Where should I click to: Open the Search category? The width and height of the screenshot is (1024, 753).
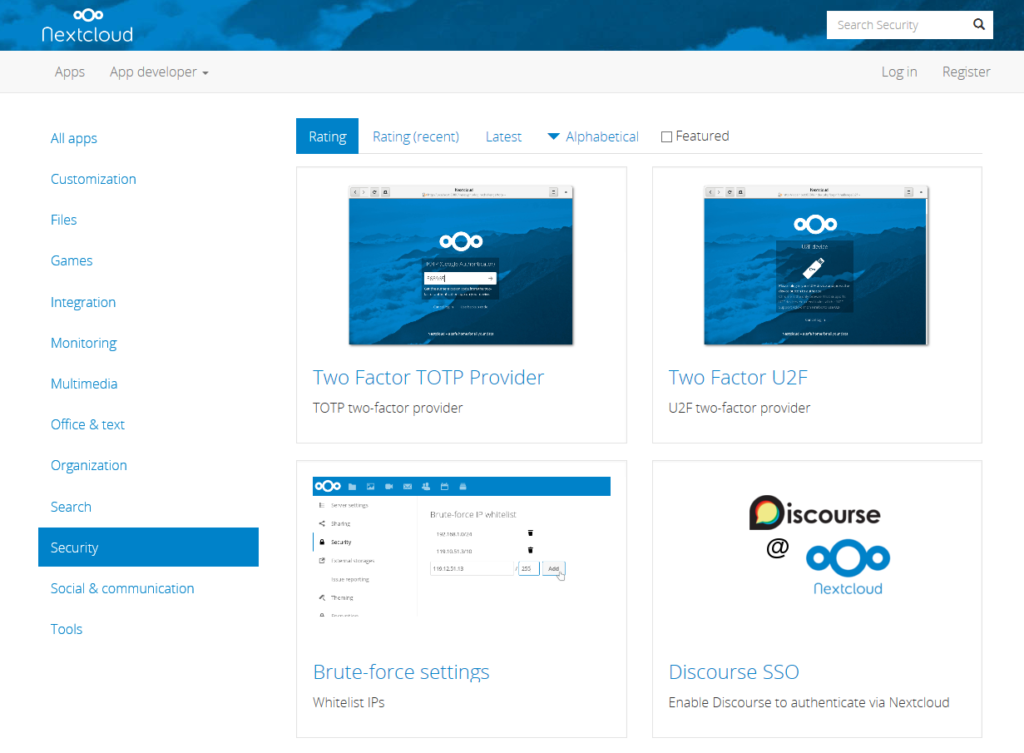point(71,507)
